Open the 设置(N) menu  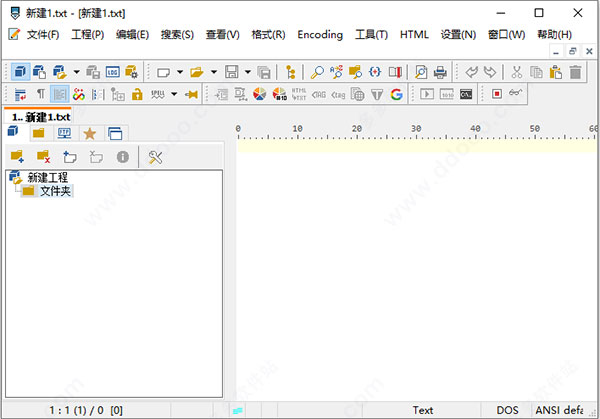point(458,34)
